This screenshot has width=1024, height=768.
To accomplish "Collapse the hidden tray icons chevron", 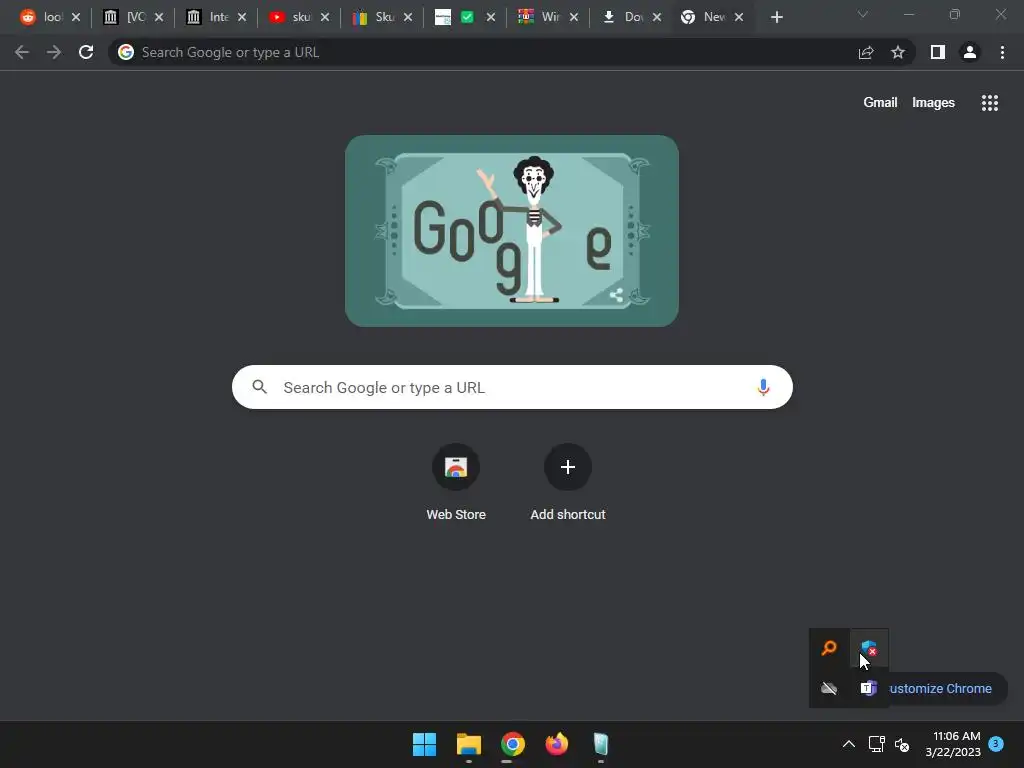I will (x=848, y=744).
